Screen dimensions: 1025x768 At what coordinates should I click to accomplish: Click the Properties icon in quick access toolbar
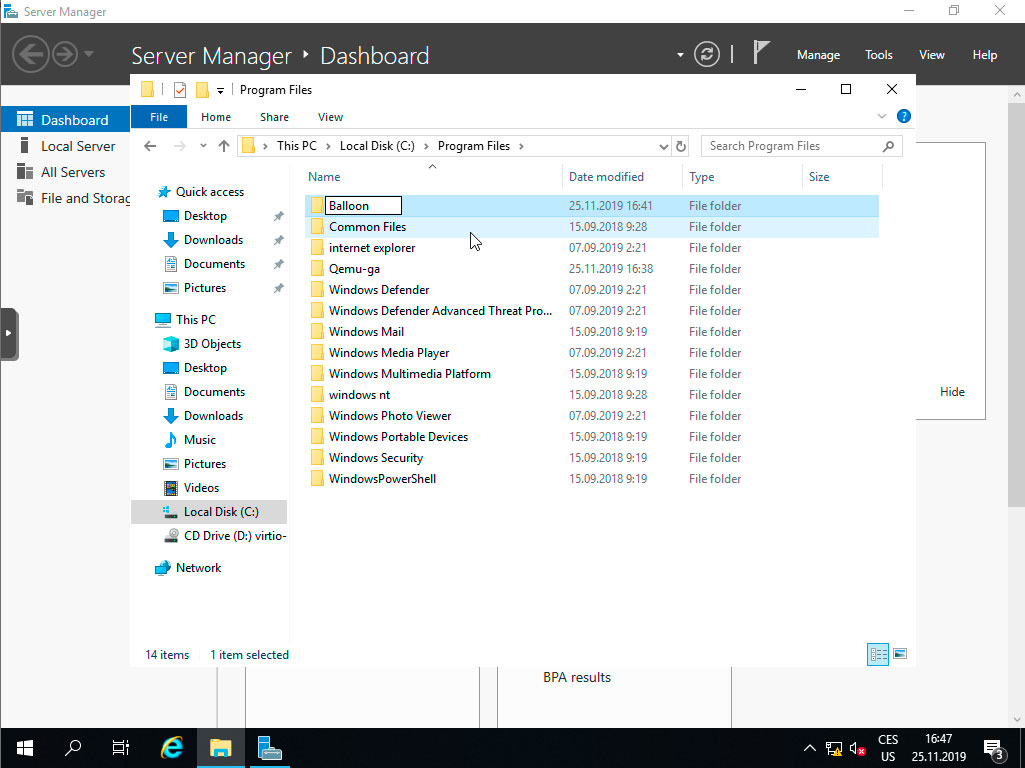pyautogui.click(x=181, y=89)
